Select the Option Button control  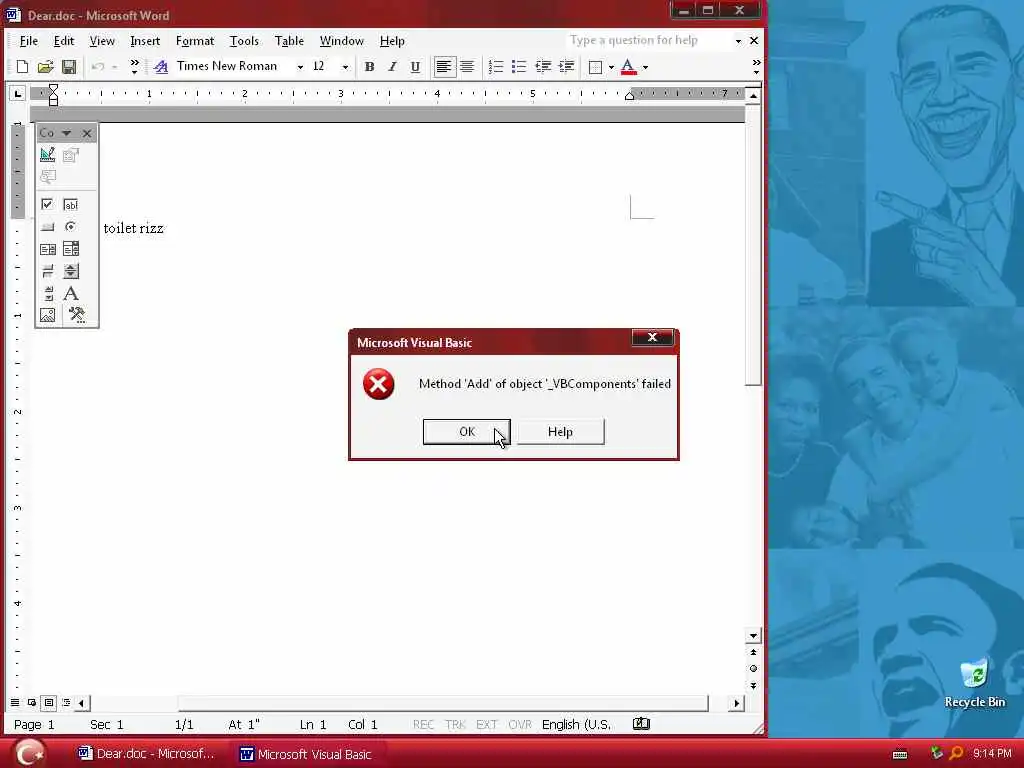tap(71, 227)
